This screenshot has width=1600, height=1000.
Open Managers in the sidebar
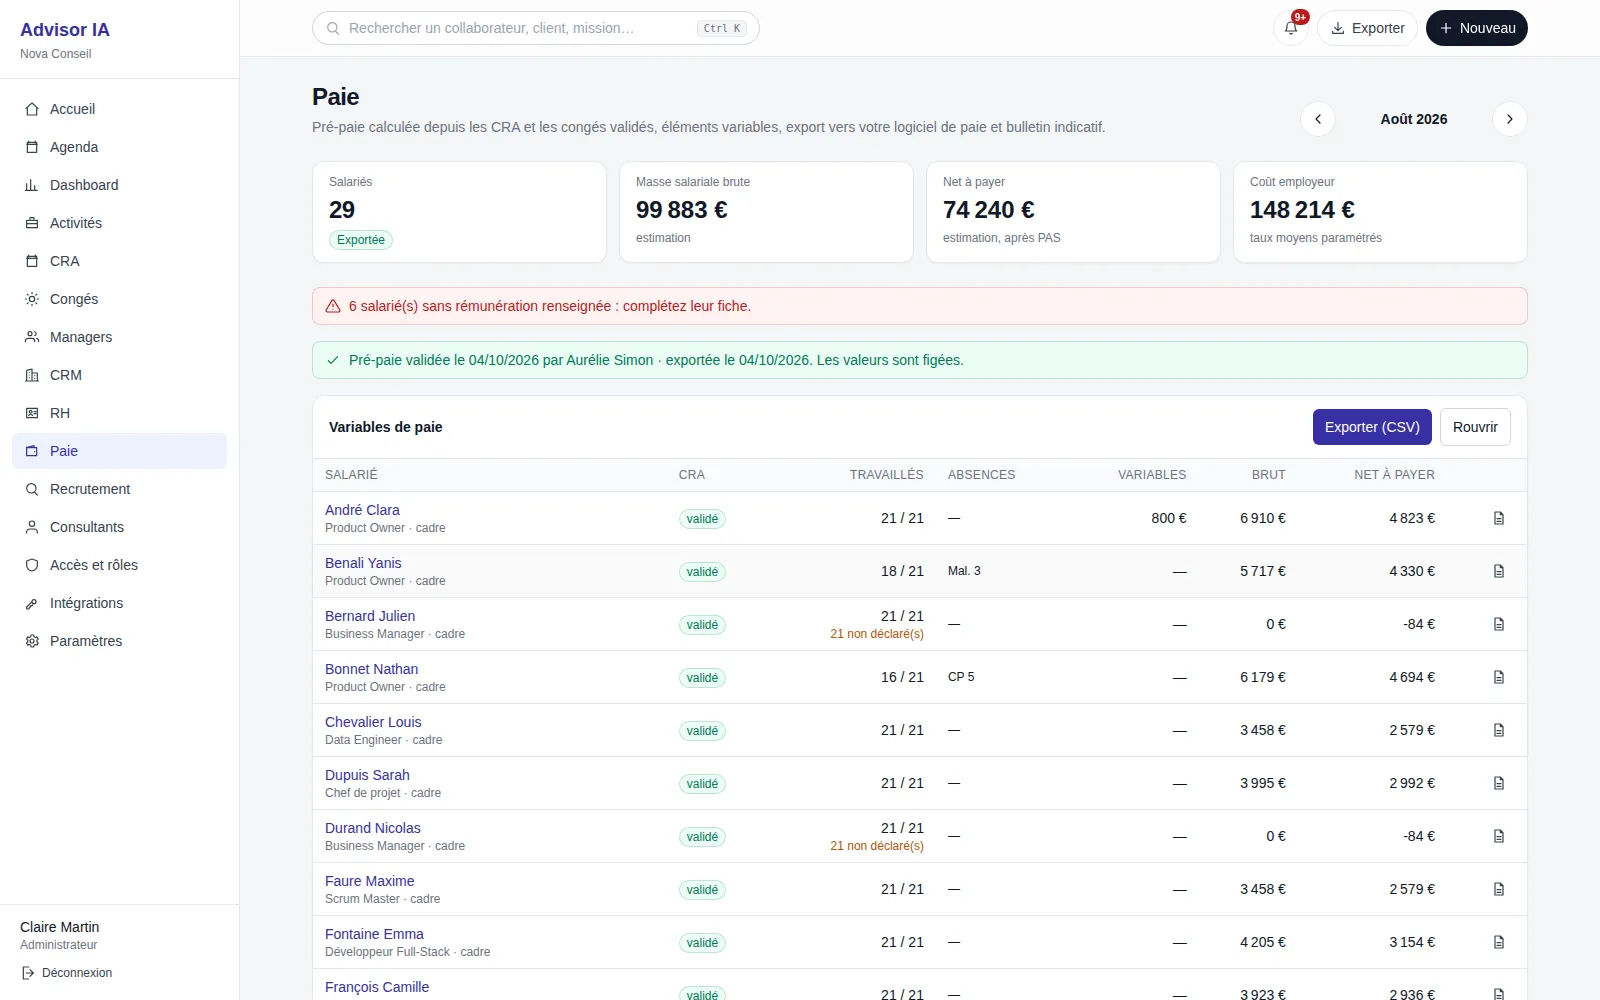[x=119, y=337]
